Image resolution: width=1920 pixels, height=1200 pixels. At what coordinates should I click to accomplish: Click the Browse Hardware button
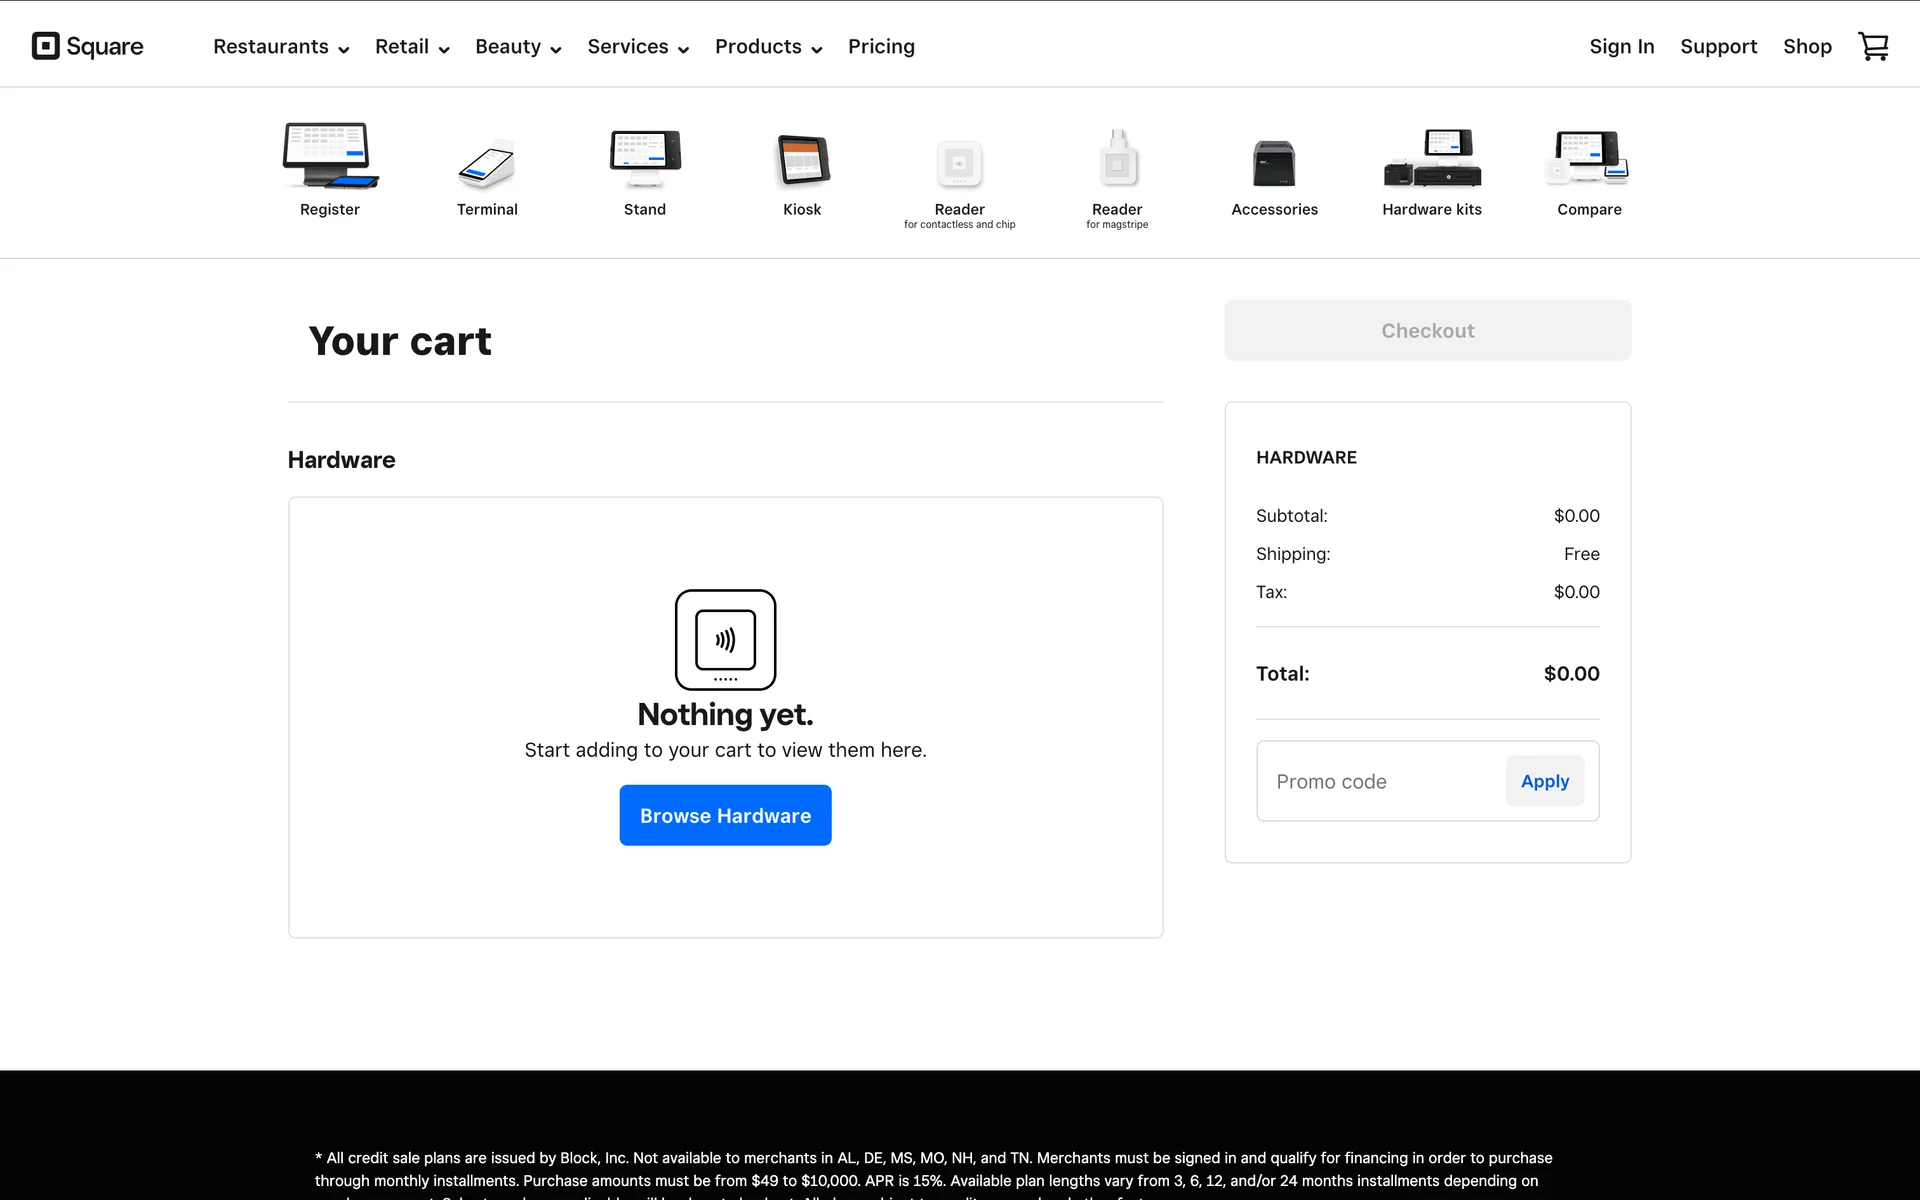pyautogui.click(x=725, y=815)
